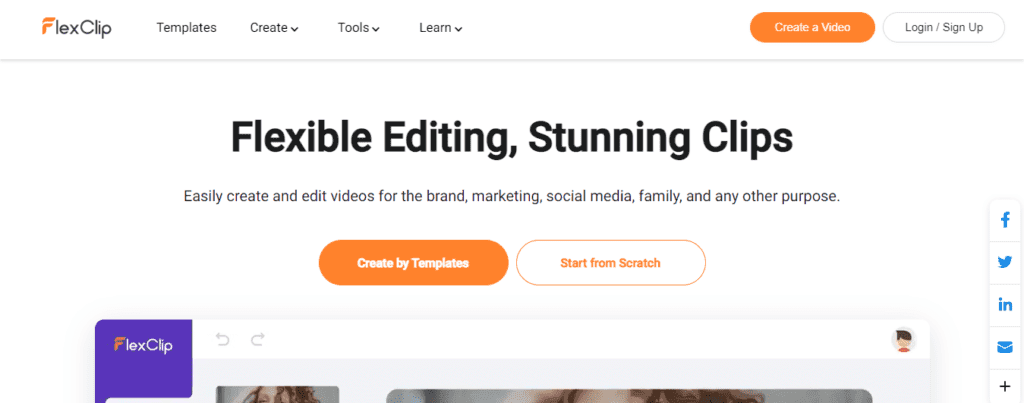The image size is (1024, 403).
Task: Click the Login / Sign Up button
Action: tap(943, 27)
